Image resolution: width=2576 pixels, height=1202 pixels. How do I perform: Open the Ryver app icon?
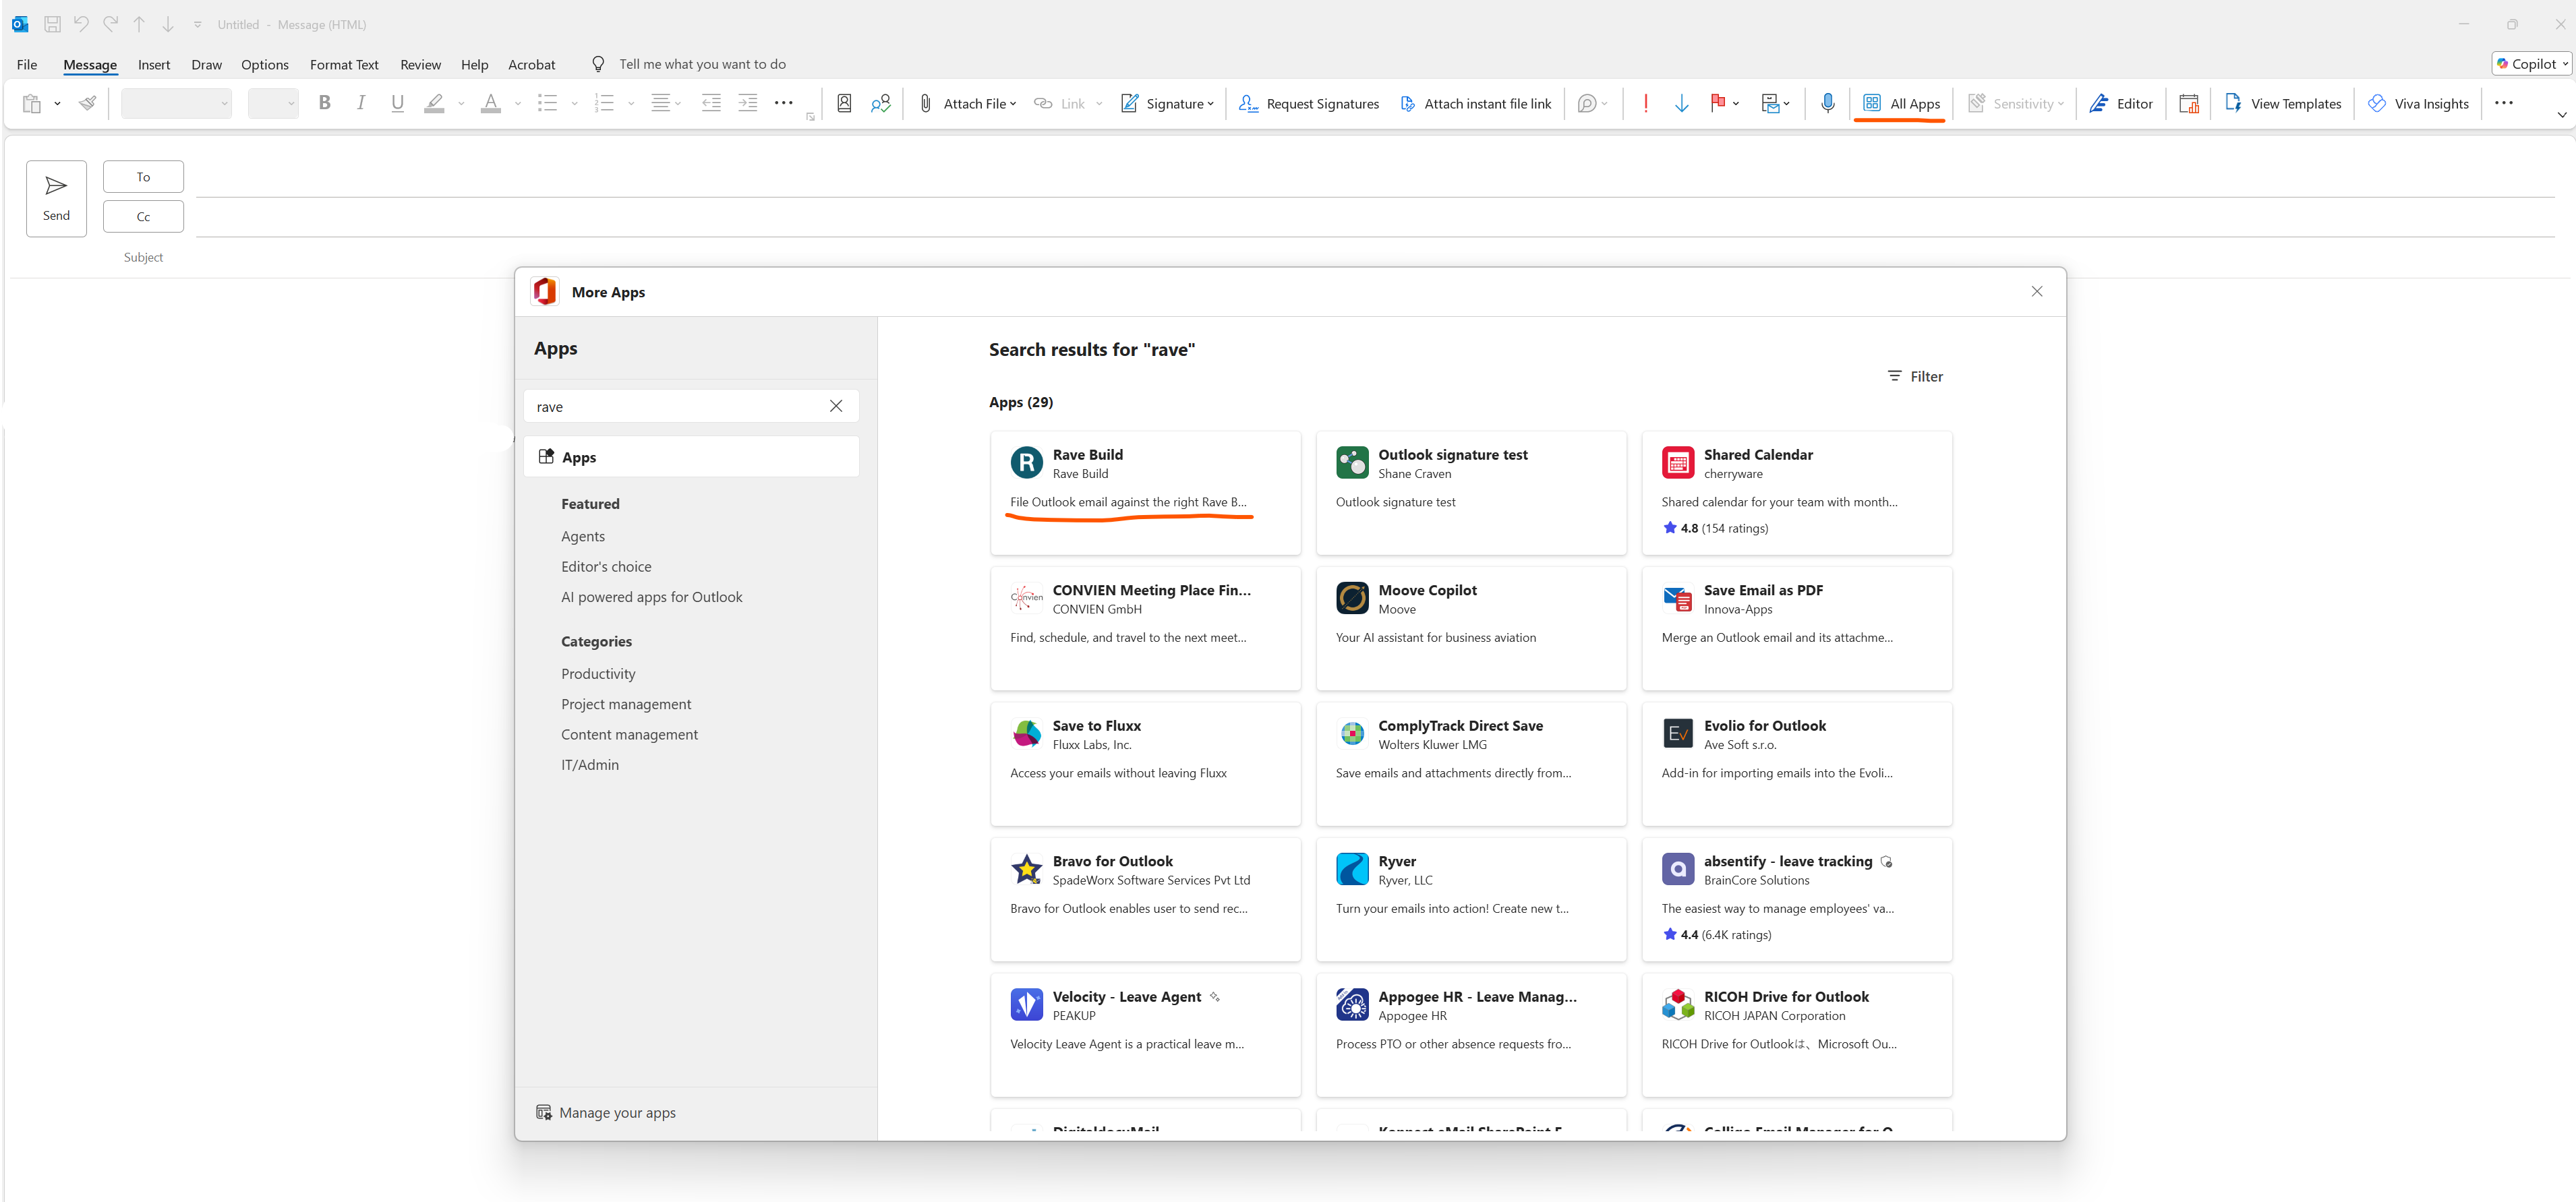(x=1352, y=869)
